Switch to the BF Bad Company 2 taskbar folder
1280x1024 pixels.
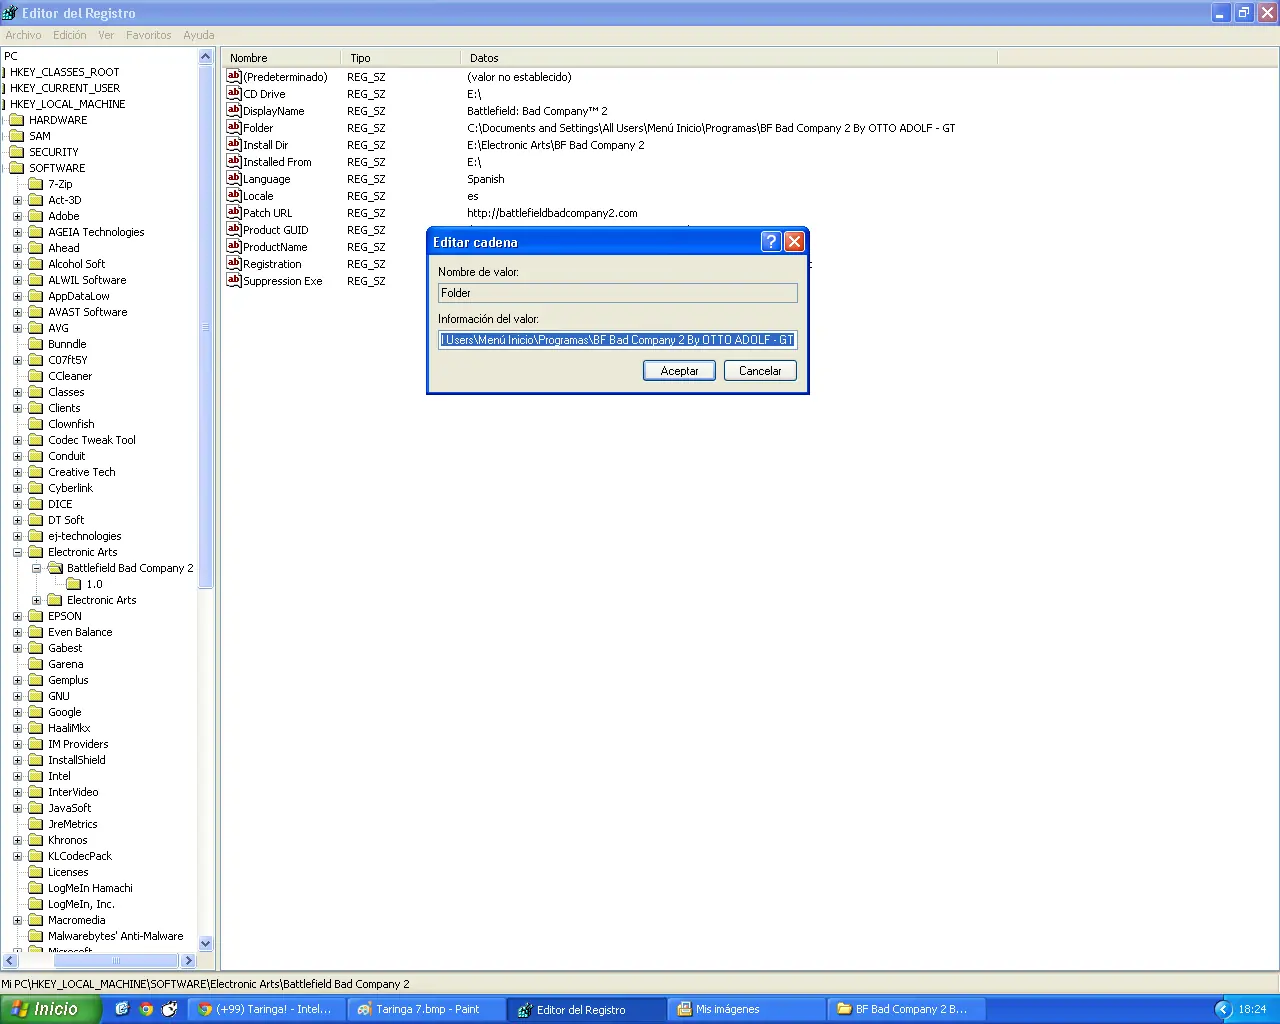pyautogui.click(x=906, y=1009)
